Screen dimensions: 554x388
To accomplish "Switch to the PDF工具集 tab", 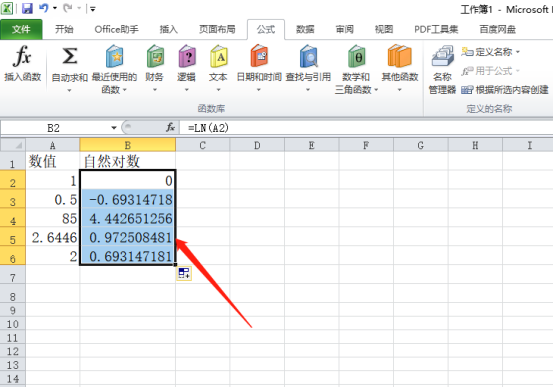I will [x=436, y=29].
